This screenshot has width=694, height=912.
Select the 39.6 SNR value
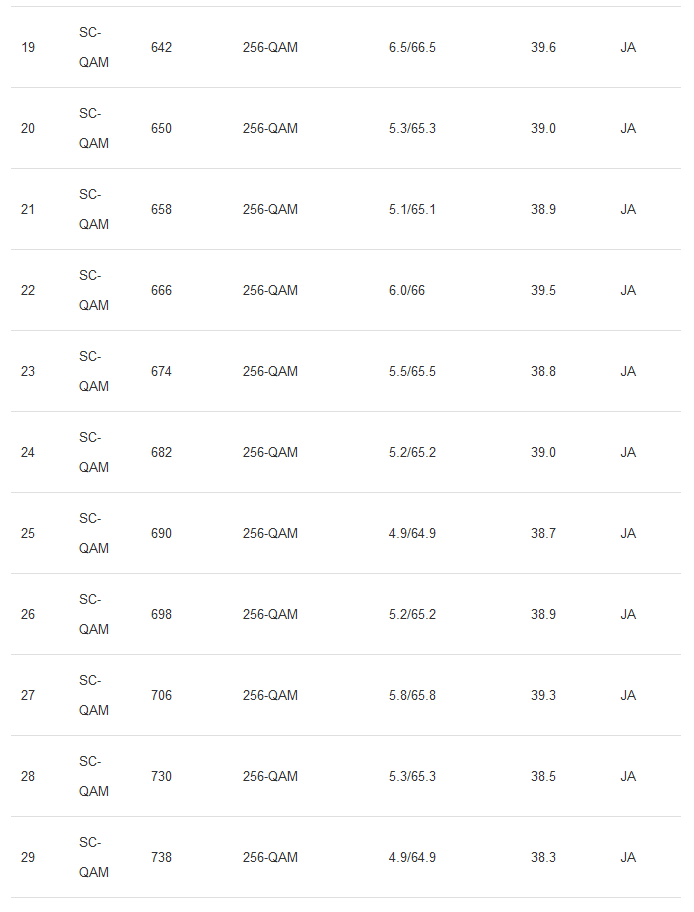543,47
